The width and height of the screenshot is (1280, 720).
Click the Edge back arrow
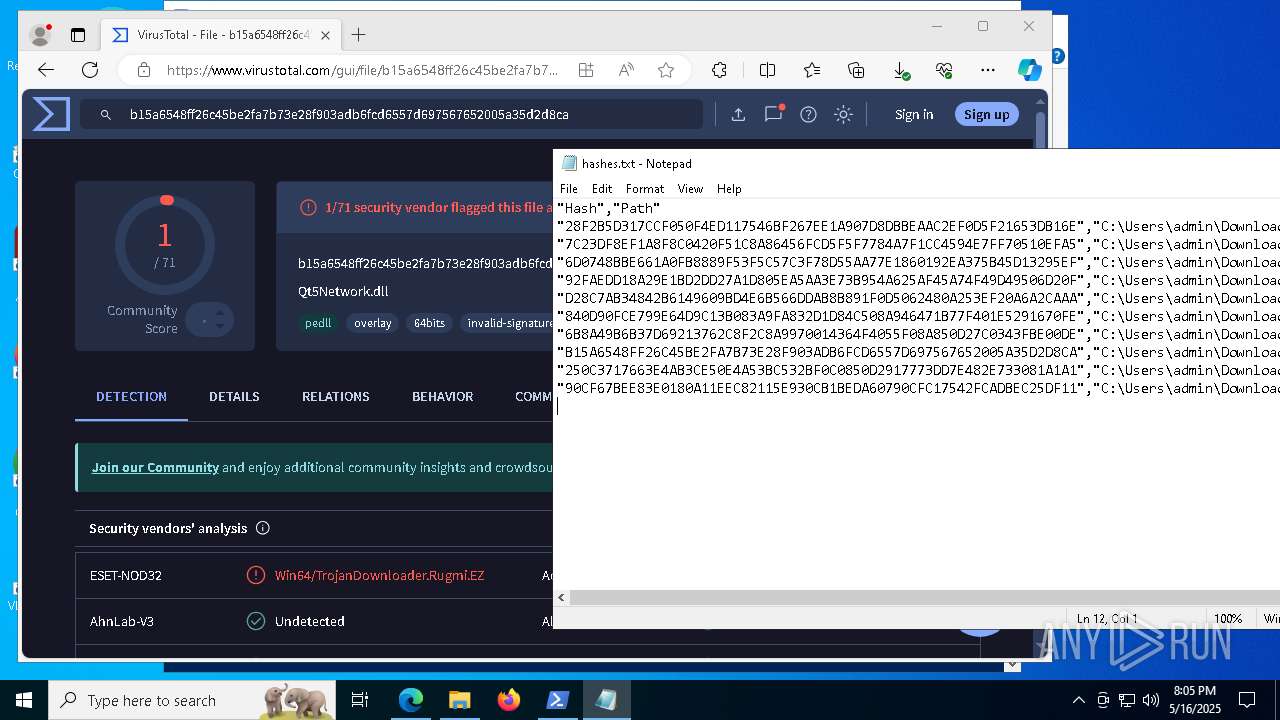[x=46, y=70]
